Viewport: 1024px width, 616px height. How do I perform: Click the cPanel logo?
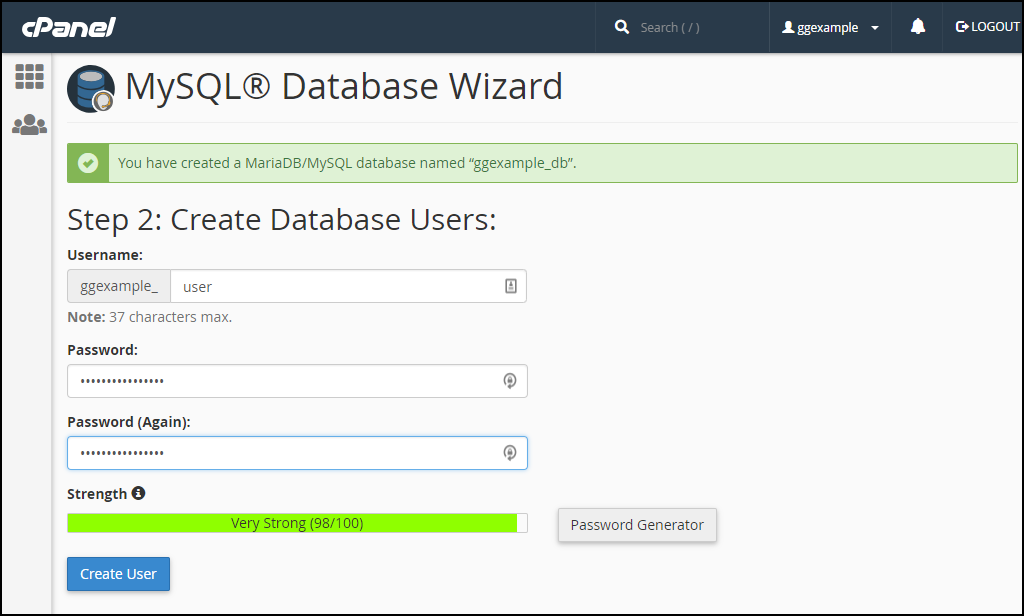[69, 27]
